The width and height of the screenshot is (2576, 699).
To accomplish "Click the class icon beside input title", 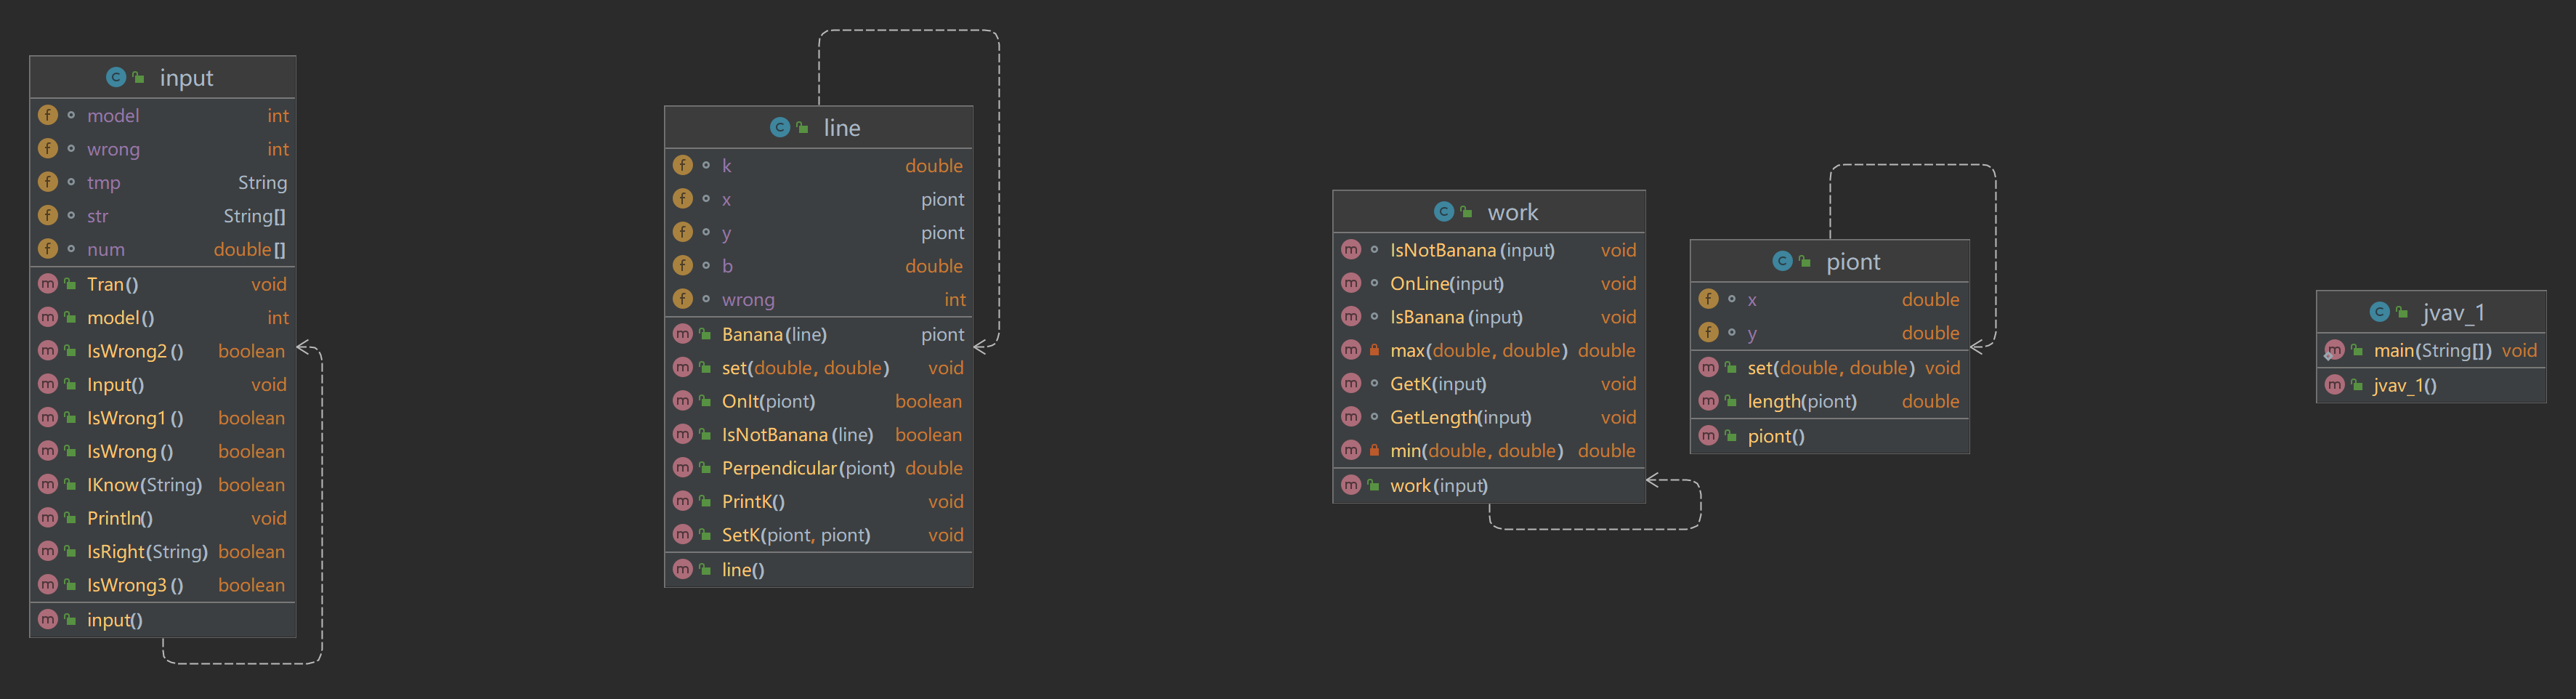I will coord(116,77).
